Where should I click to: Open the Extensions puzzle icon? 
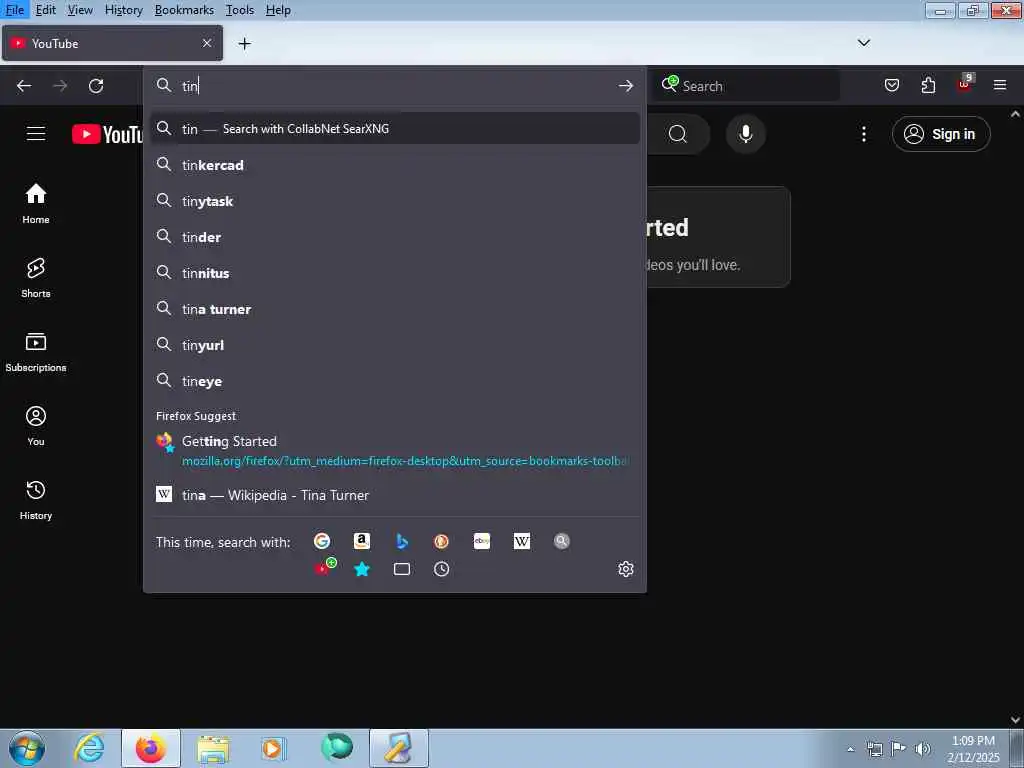[928, 85]
